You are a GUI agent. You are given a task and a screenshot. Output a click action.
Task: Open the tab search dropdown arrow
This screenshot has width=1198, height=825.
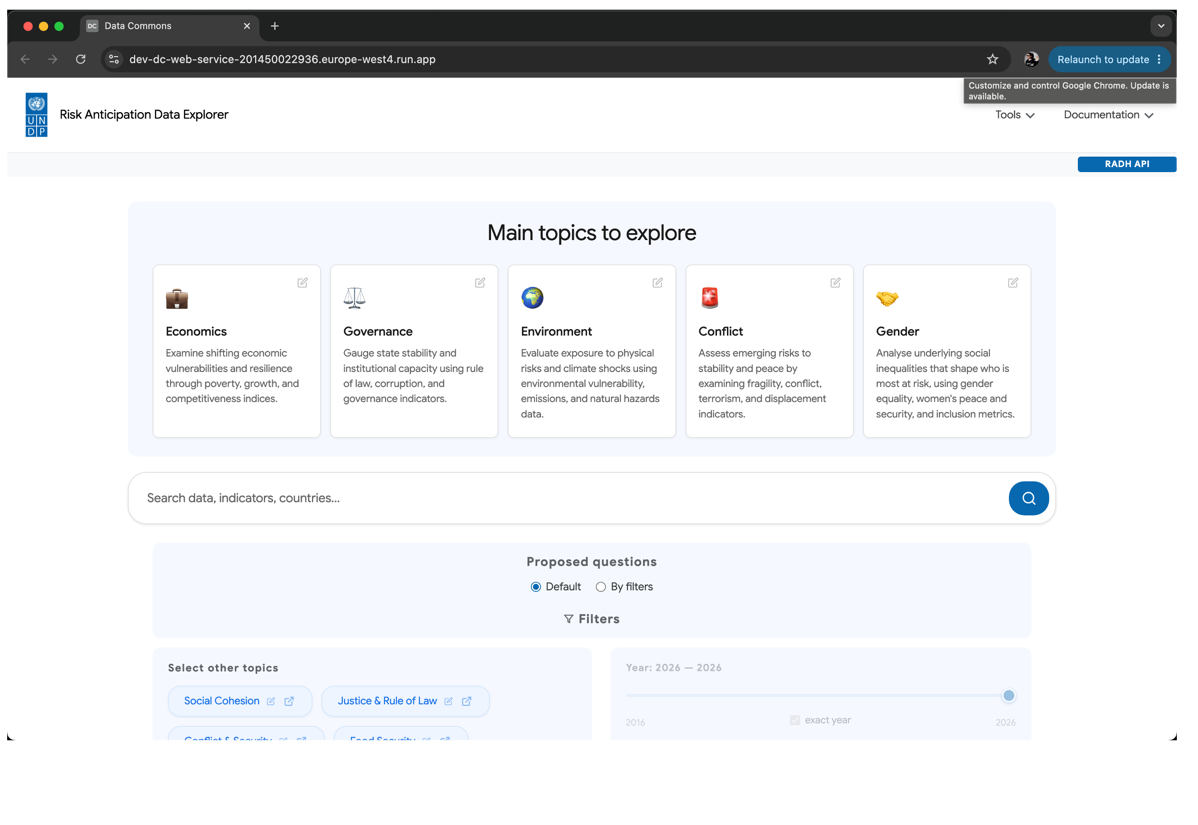(1161, 26)
